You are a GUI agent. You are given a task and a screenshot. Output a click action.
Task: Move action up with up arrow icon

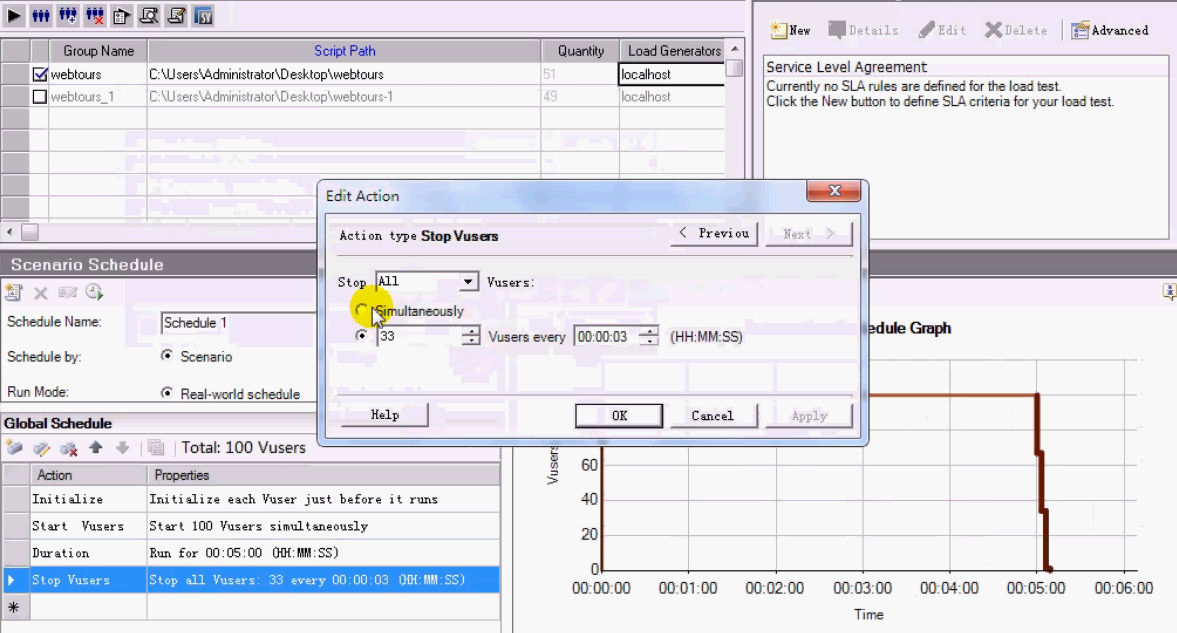point(95,448)
